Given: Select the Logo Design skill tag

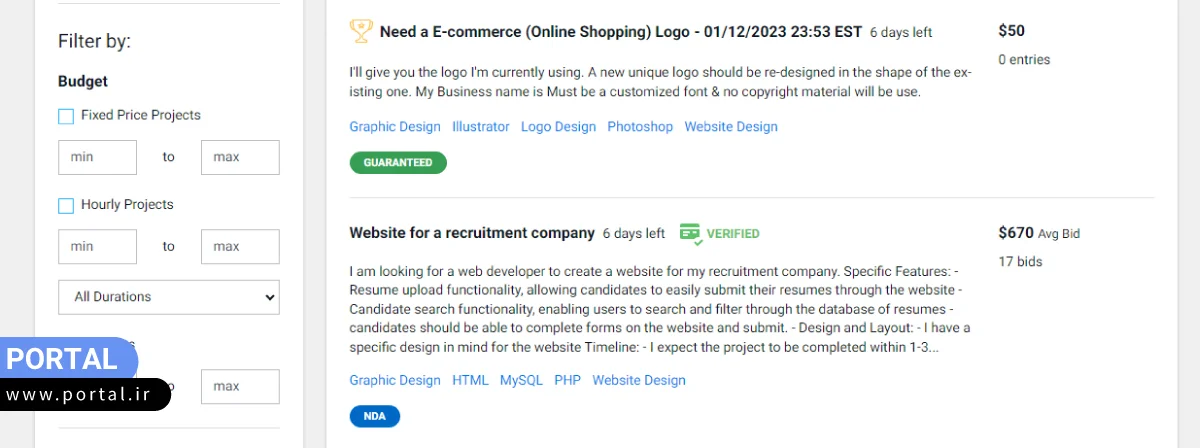Looking at the screenshot, I should tap(558, 127).
